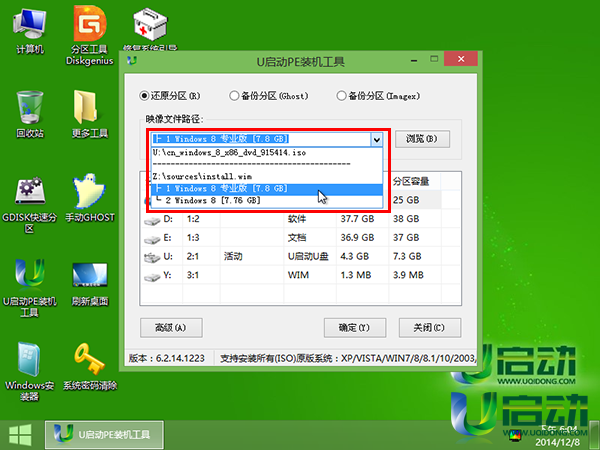Open U启动PE装机工具 desktop shortcut
The height and width of the screenshot is (450, 600).
[30, 289]
